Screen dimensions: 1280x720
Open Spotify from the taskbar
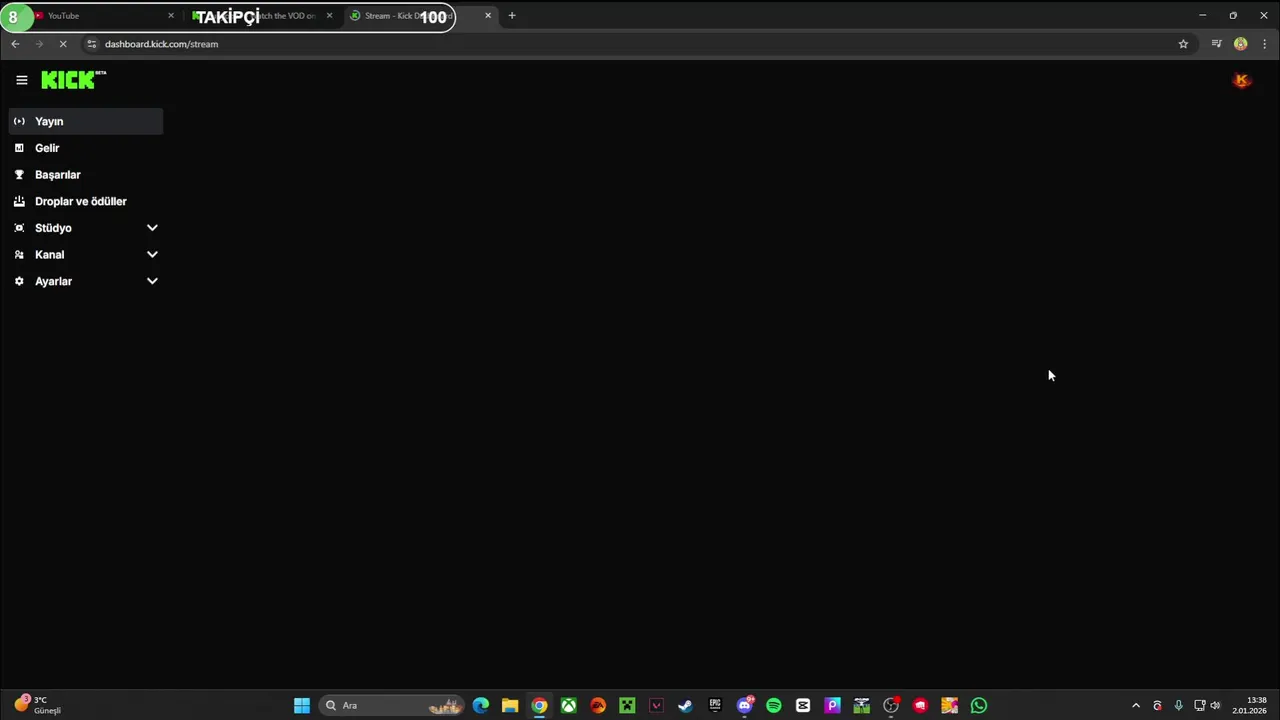(774, 706)
